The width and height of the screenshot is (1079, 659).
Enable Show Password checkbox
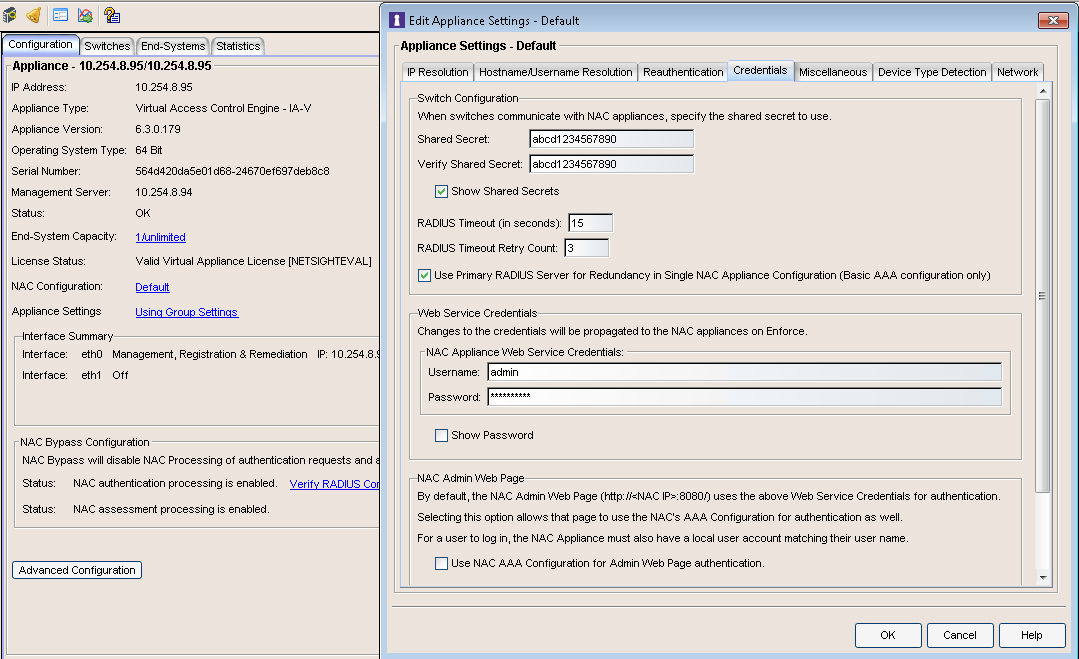(442, 435)
